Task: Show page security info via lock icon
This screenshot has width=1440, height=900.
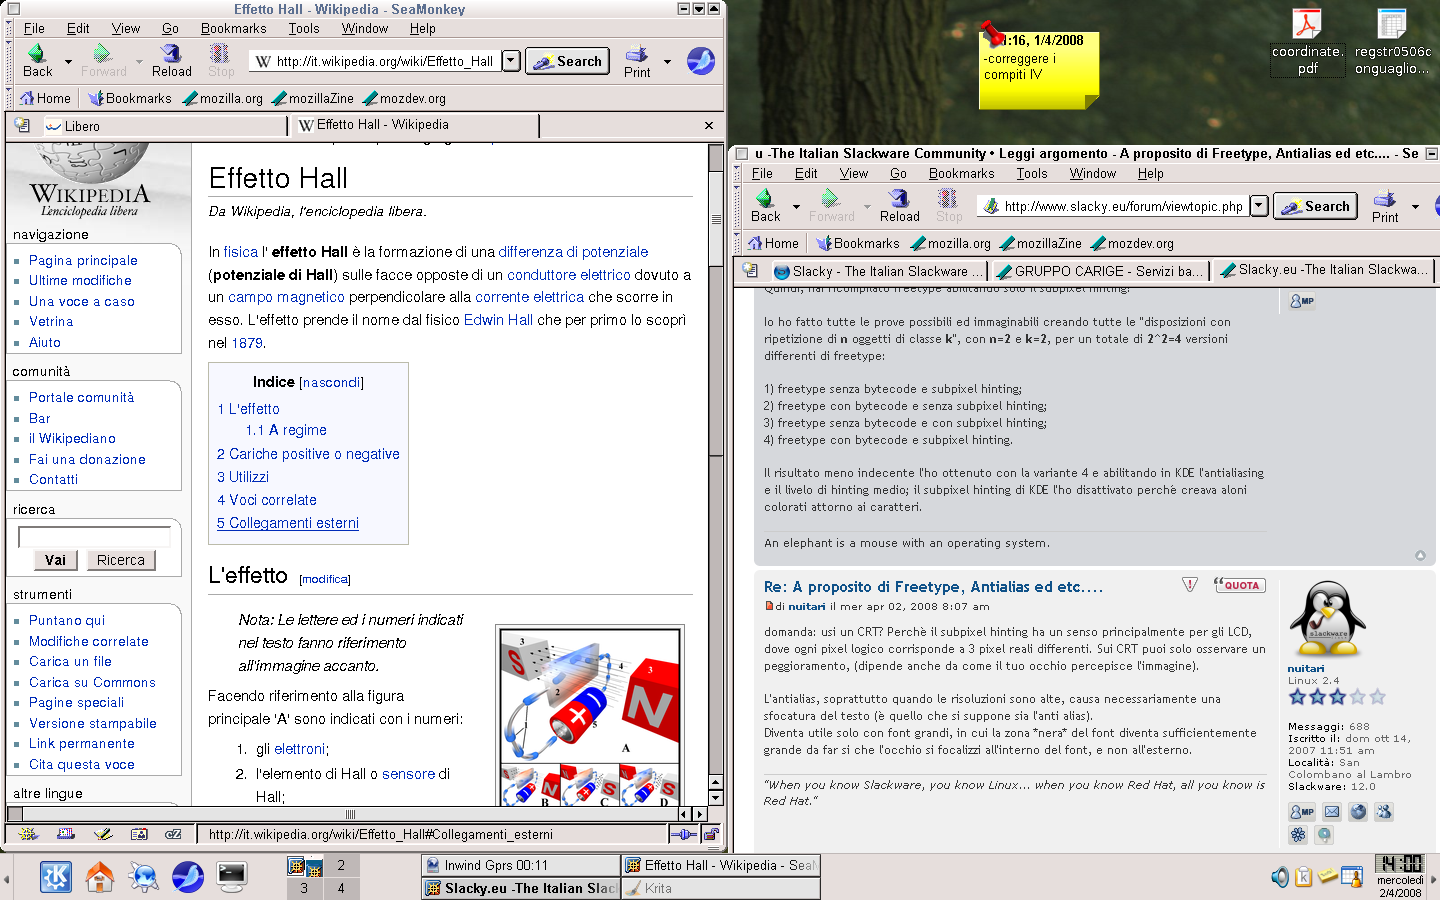Action: click(x=711, y=834)
